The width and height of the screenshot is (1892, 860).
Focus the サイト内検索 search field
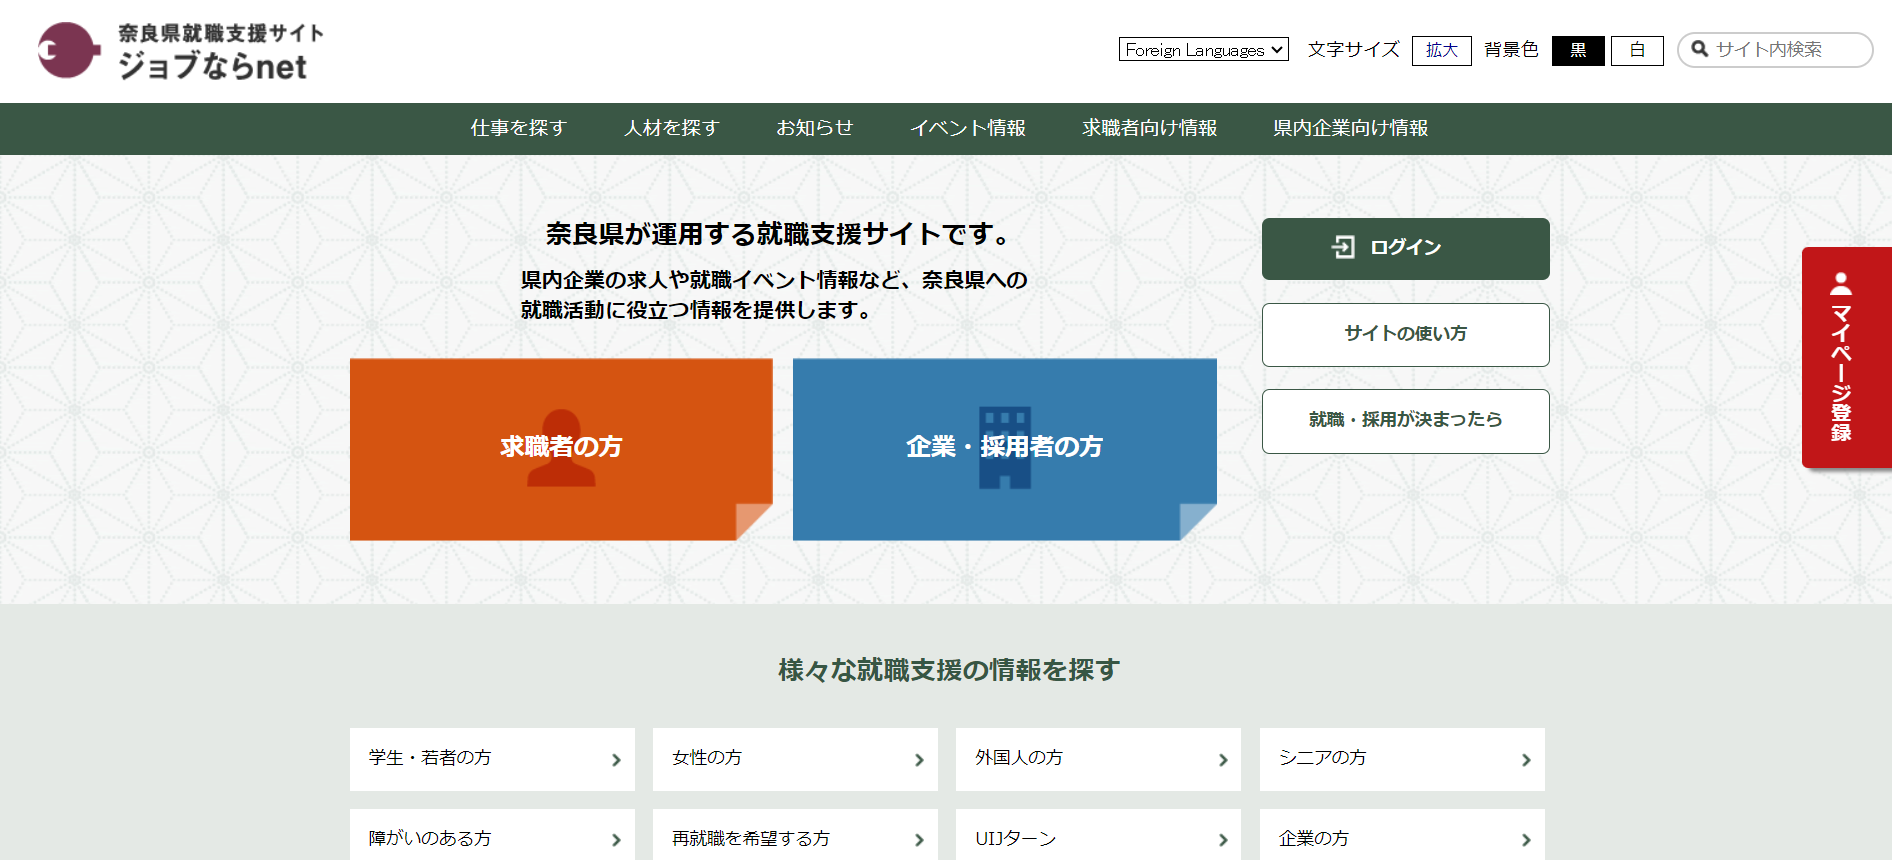click(1785, 50)
